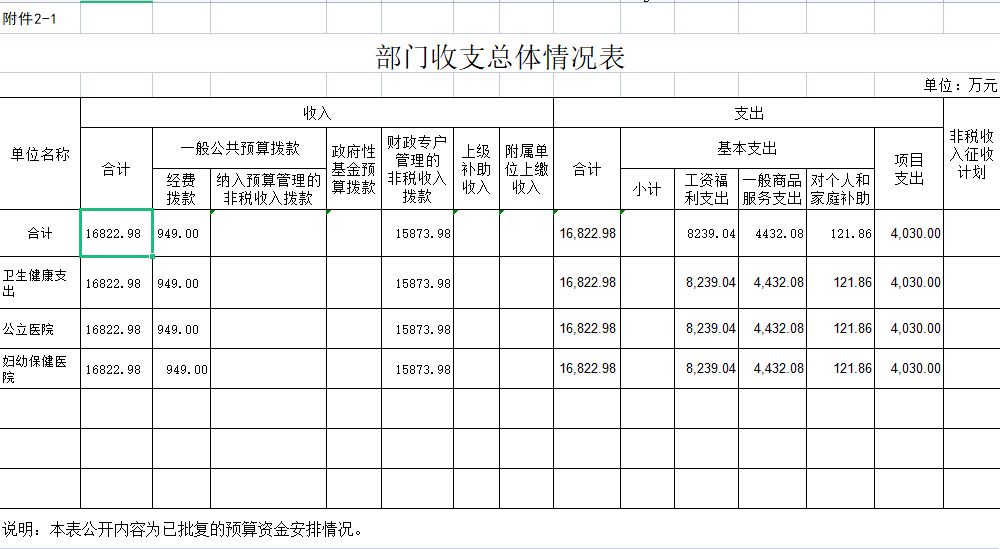The image size is (1000, 549).
Task: Select the 上级补助收入 header cell
Action: pos(476,169)
